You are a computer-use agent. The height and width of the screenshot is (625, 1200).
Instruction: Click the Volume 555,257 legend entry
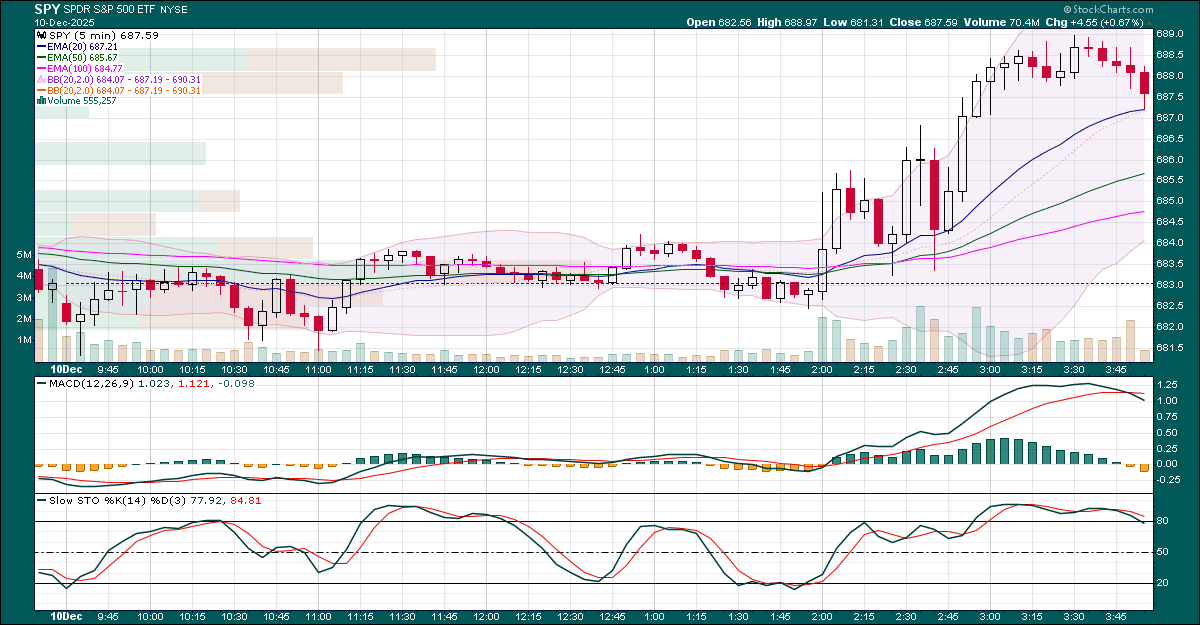pos(81,100)
